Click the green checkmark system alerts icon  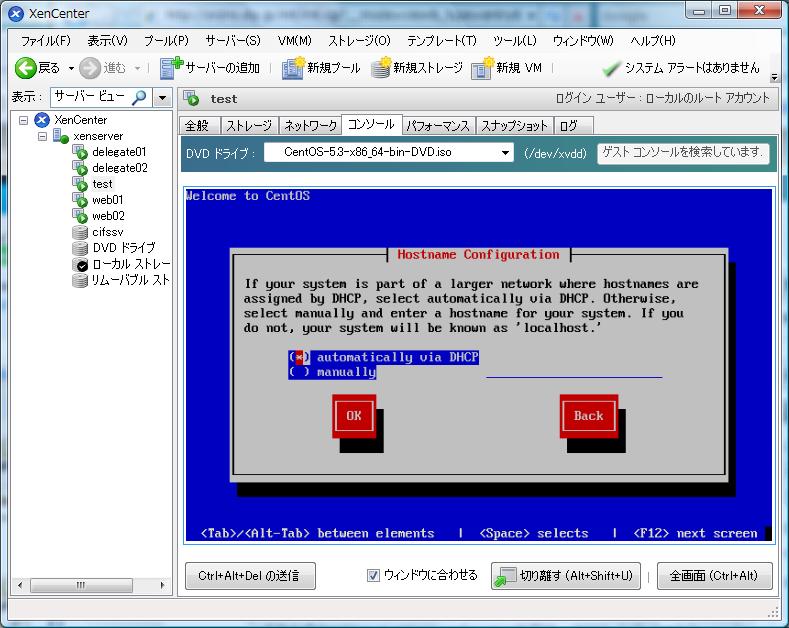click(x=611, y=68)
